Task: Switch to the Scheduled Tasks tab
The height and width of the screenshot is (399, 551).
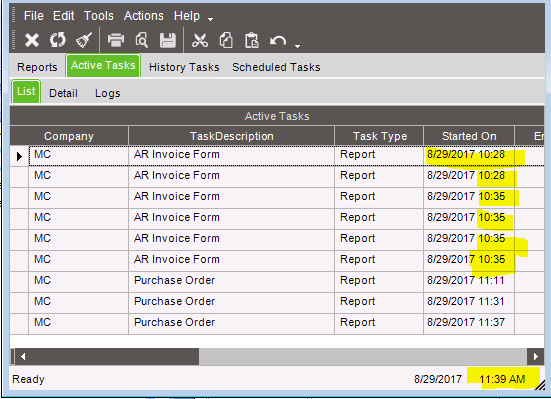Action: tap(276, 67)
